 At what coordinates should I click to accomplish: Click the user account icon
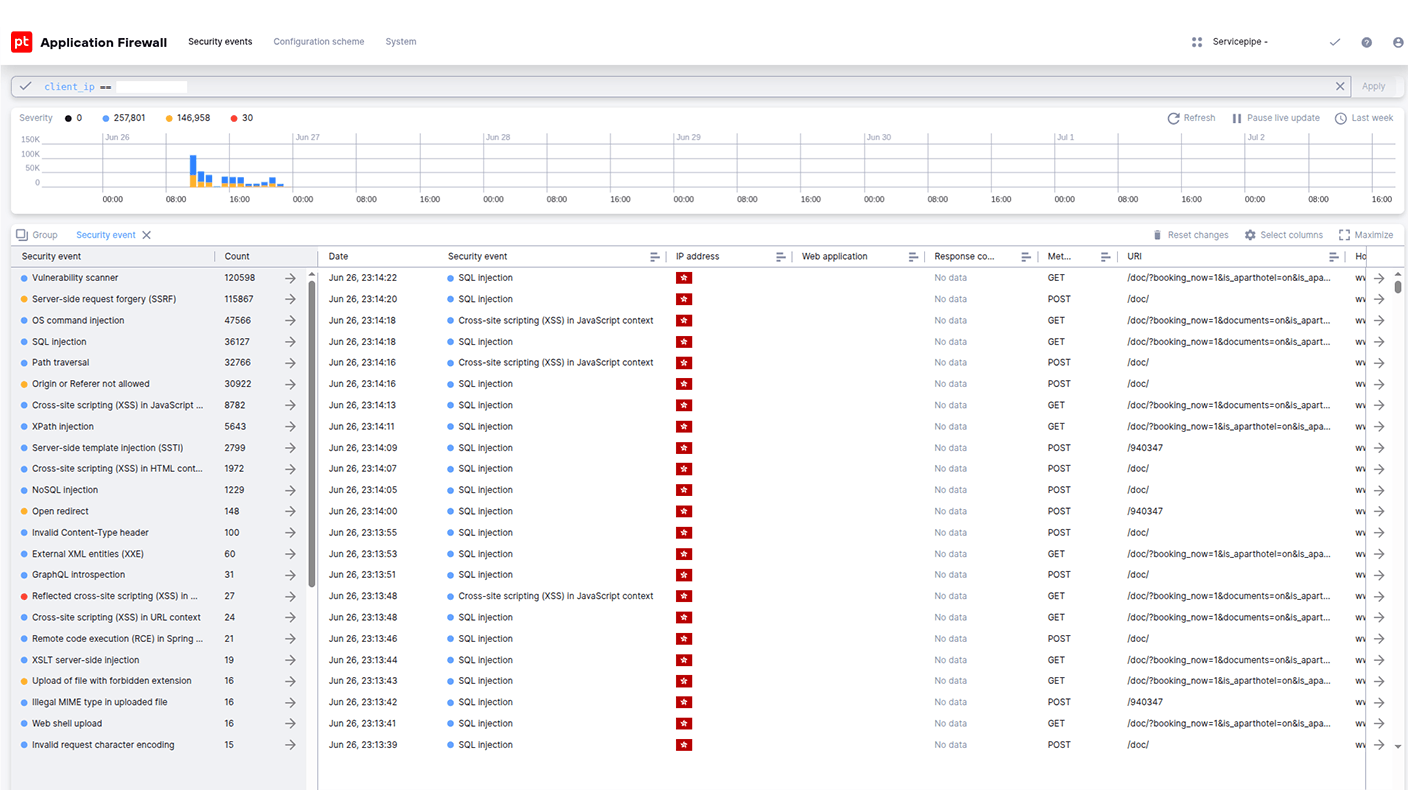tap(1397, 42)
